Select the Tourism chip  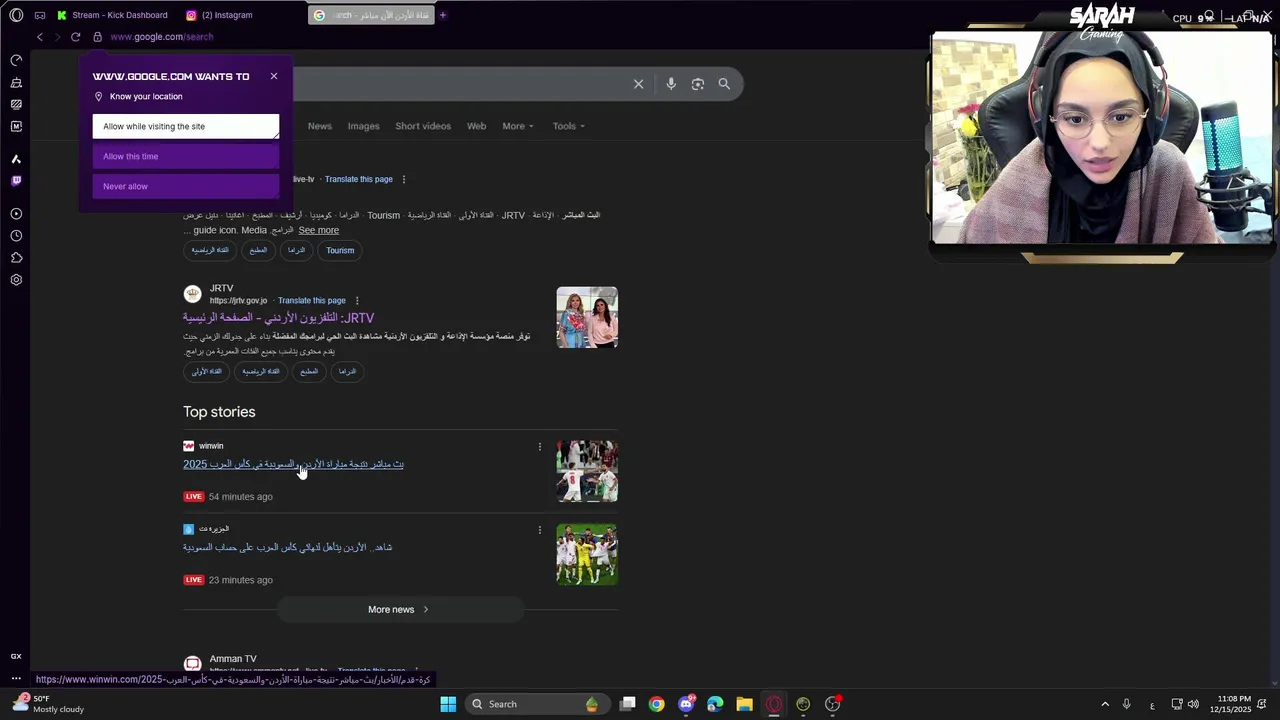pyautogui.click(x=340, y=250)
